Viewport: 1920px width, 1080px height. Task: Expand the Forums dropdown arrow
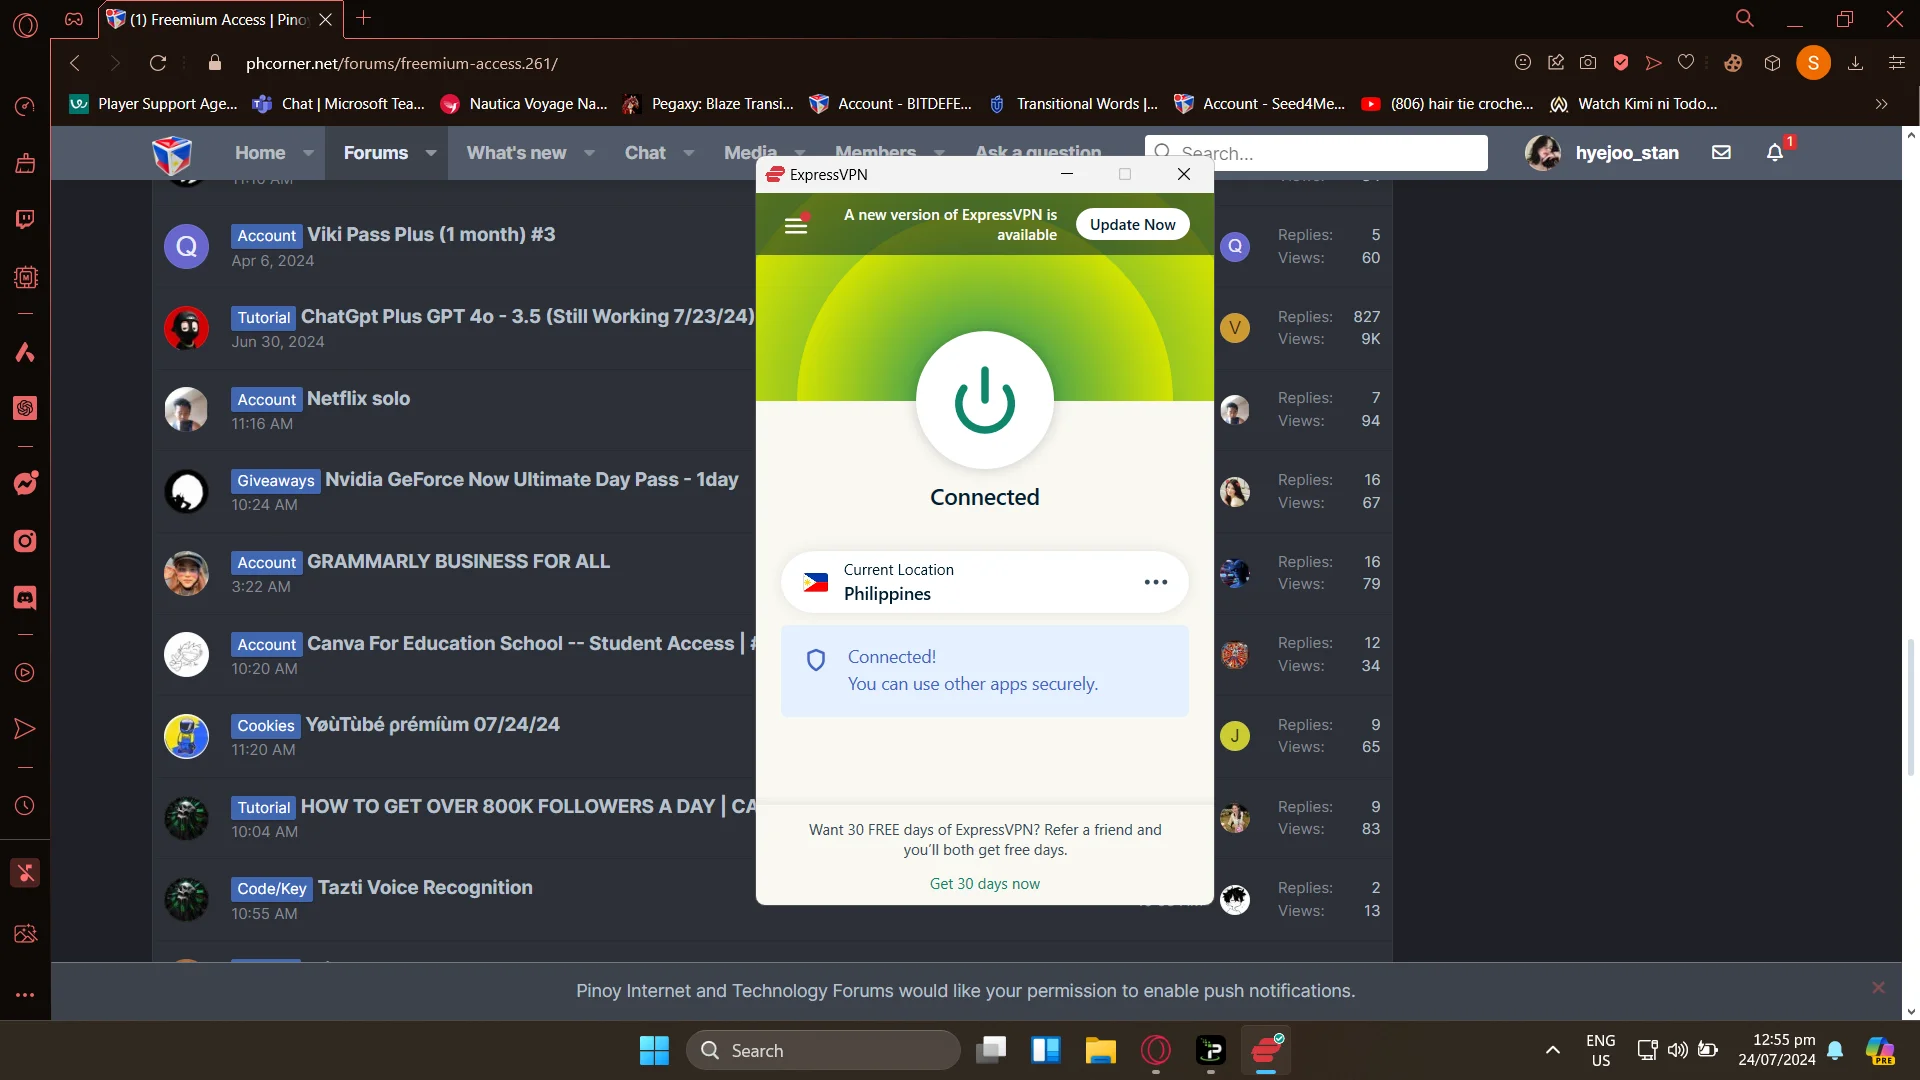point(431,153)
